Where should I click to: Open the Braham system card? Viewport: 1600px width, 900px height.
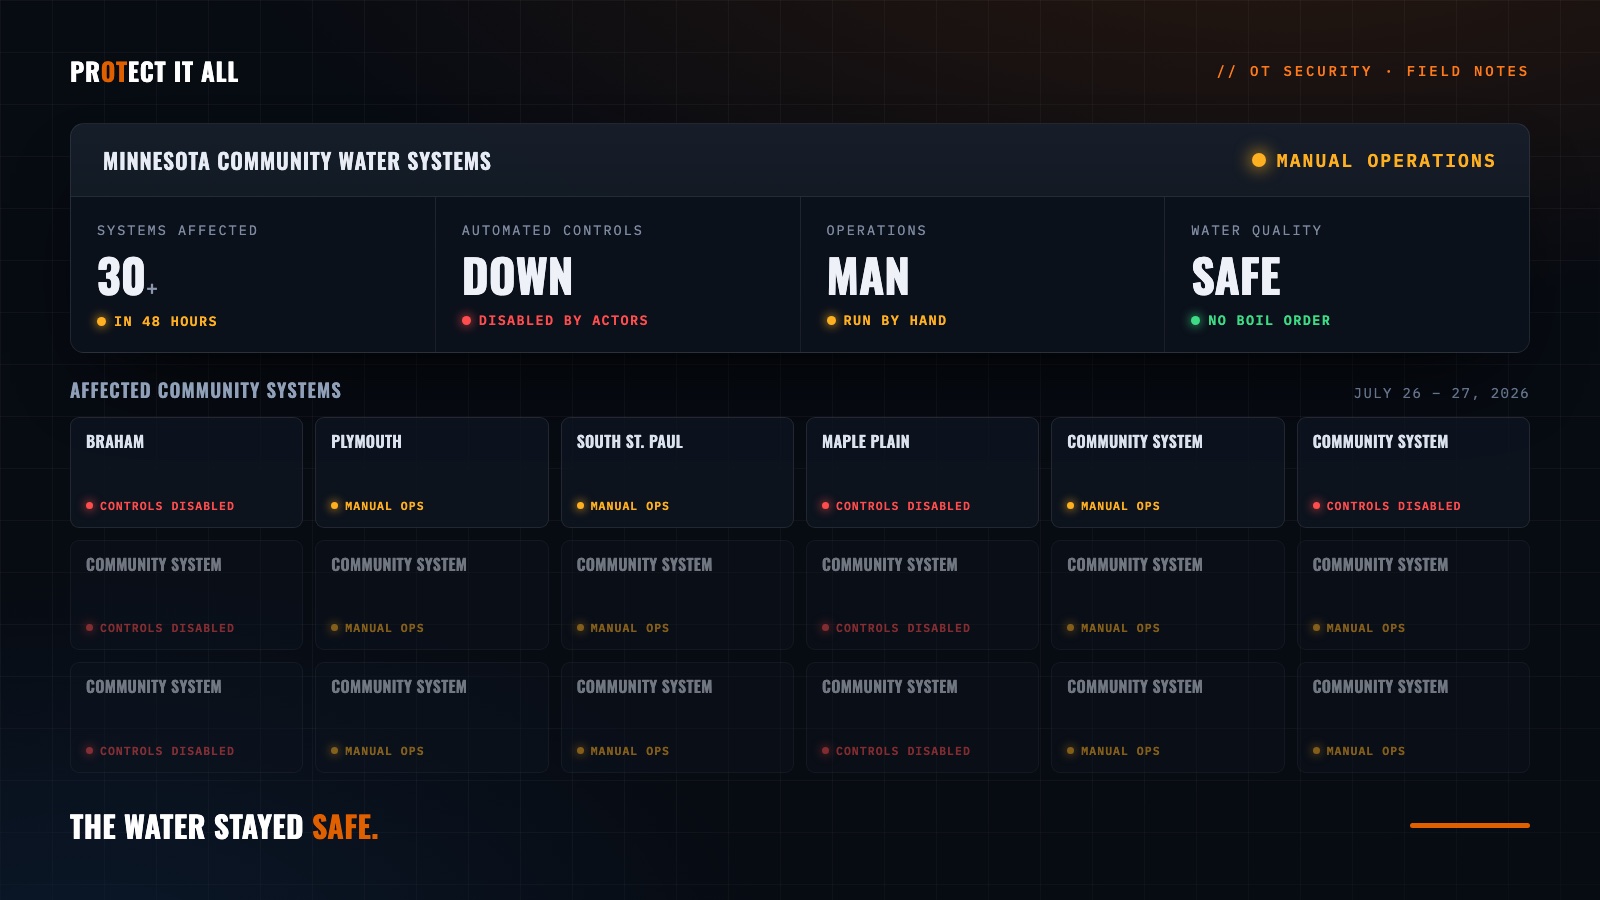pos(186,472)
